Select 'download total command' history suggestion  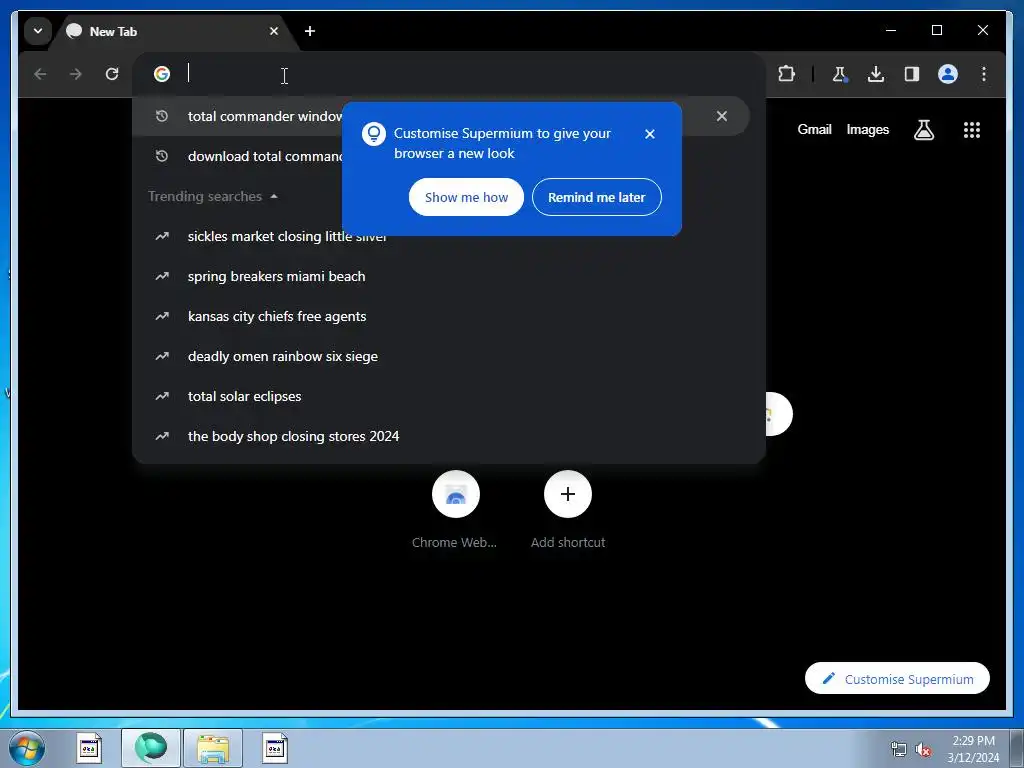[441, 156]
